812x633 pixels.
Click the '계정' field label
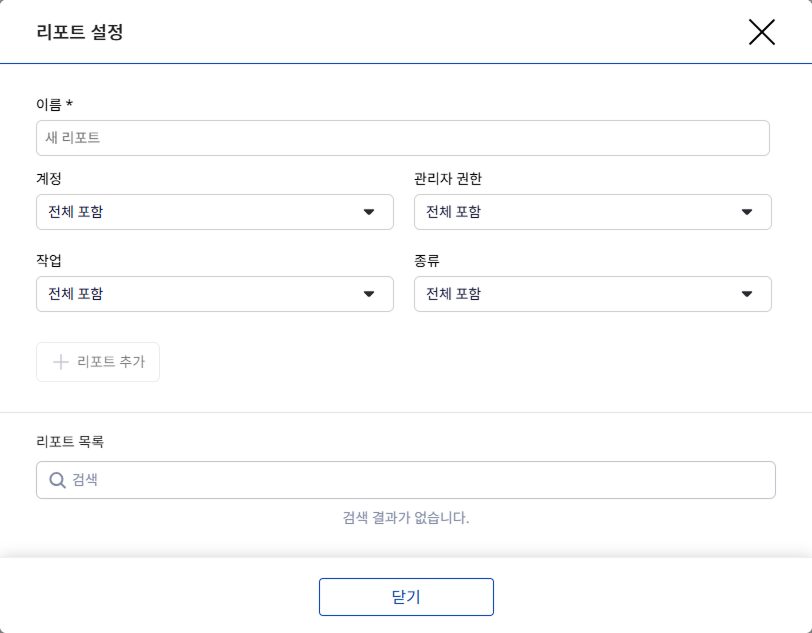pyautogui.click(x=49, y=179)
